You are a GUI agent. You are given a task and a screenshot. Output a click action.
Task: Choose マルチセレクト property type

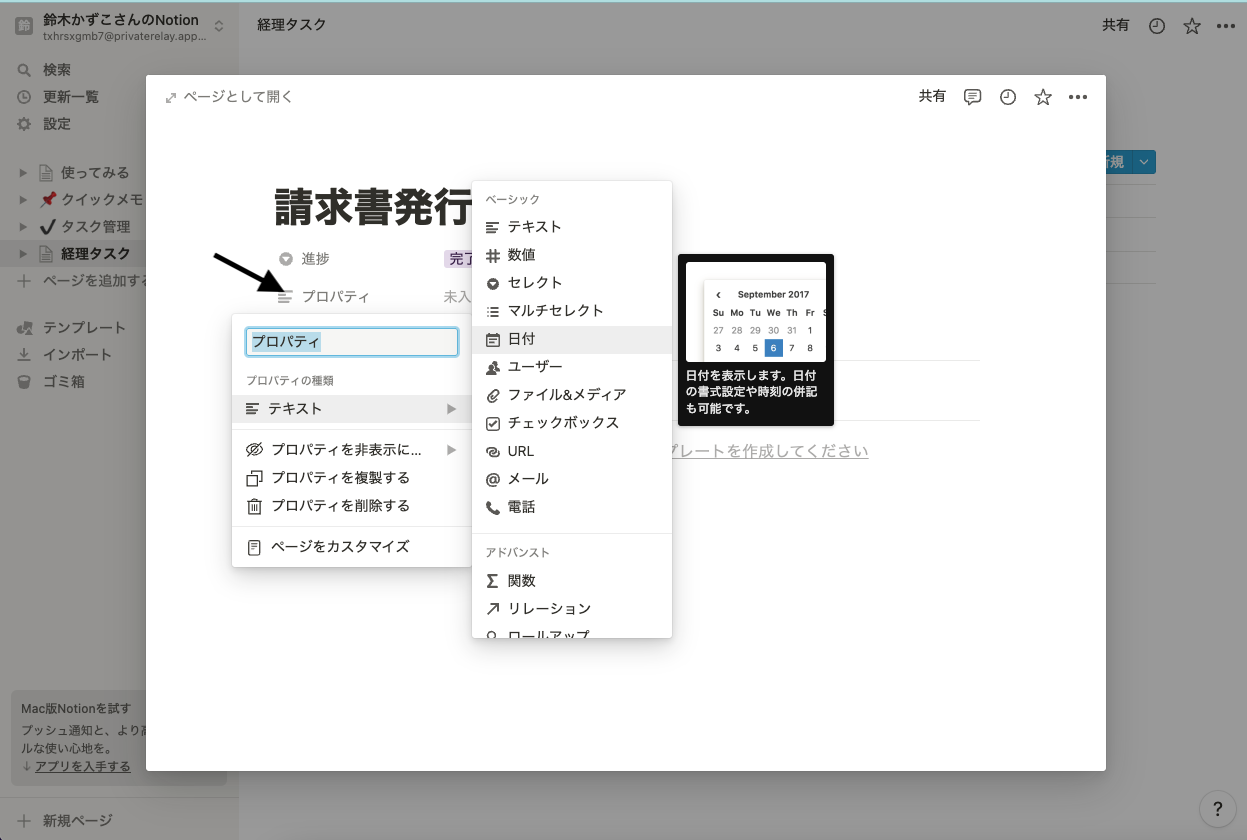click(x=572, y=311)
